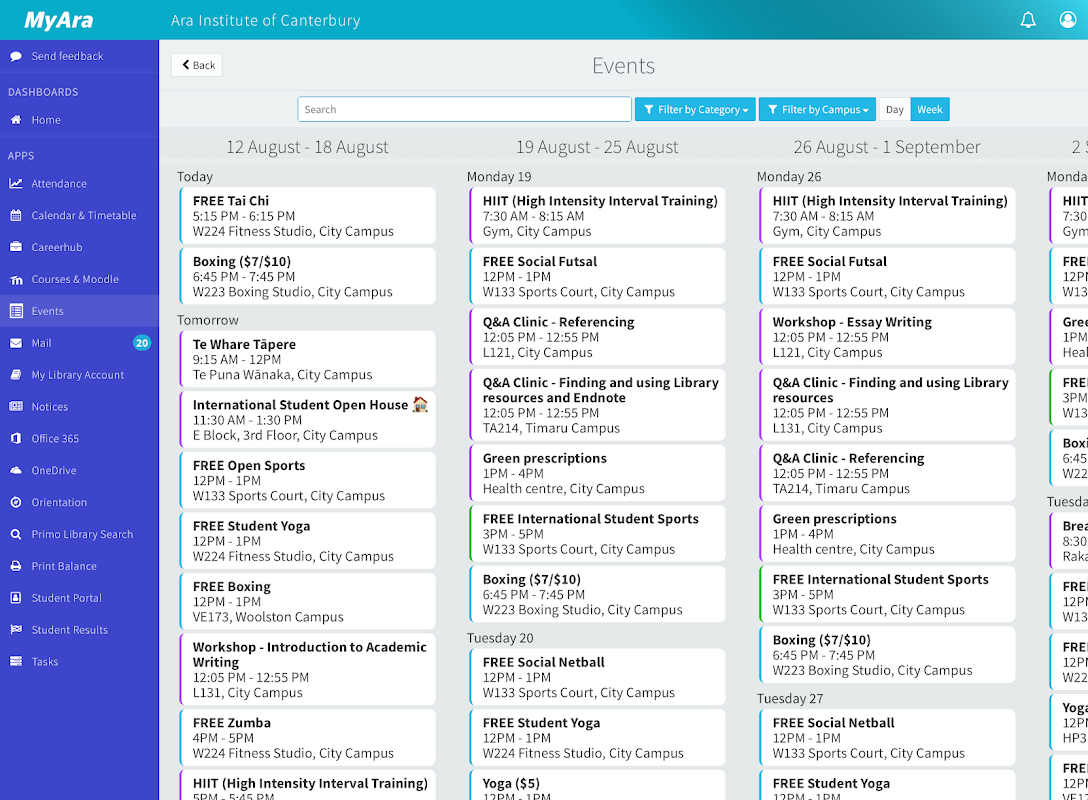Click the Send feedback speech bubble icon
This screenshot has width=1088, height=800.
(x=15, y=56)
